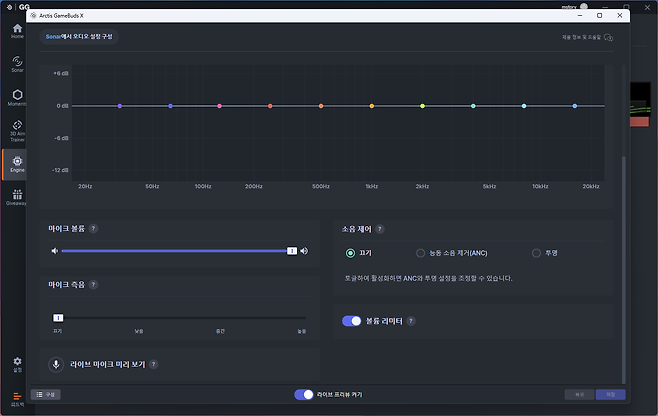
Task: Click help icon beside 라이브 마이크 미리 보기
Action: tap(154, 364)
